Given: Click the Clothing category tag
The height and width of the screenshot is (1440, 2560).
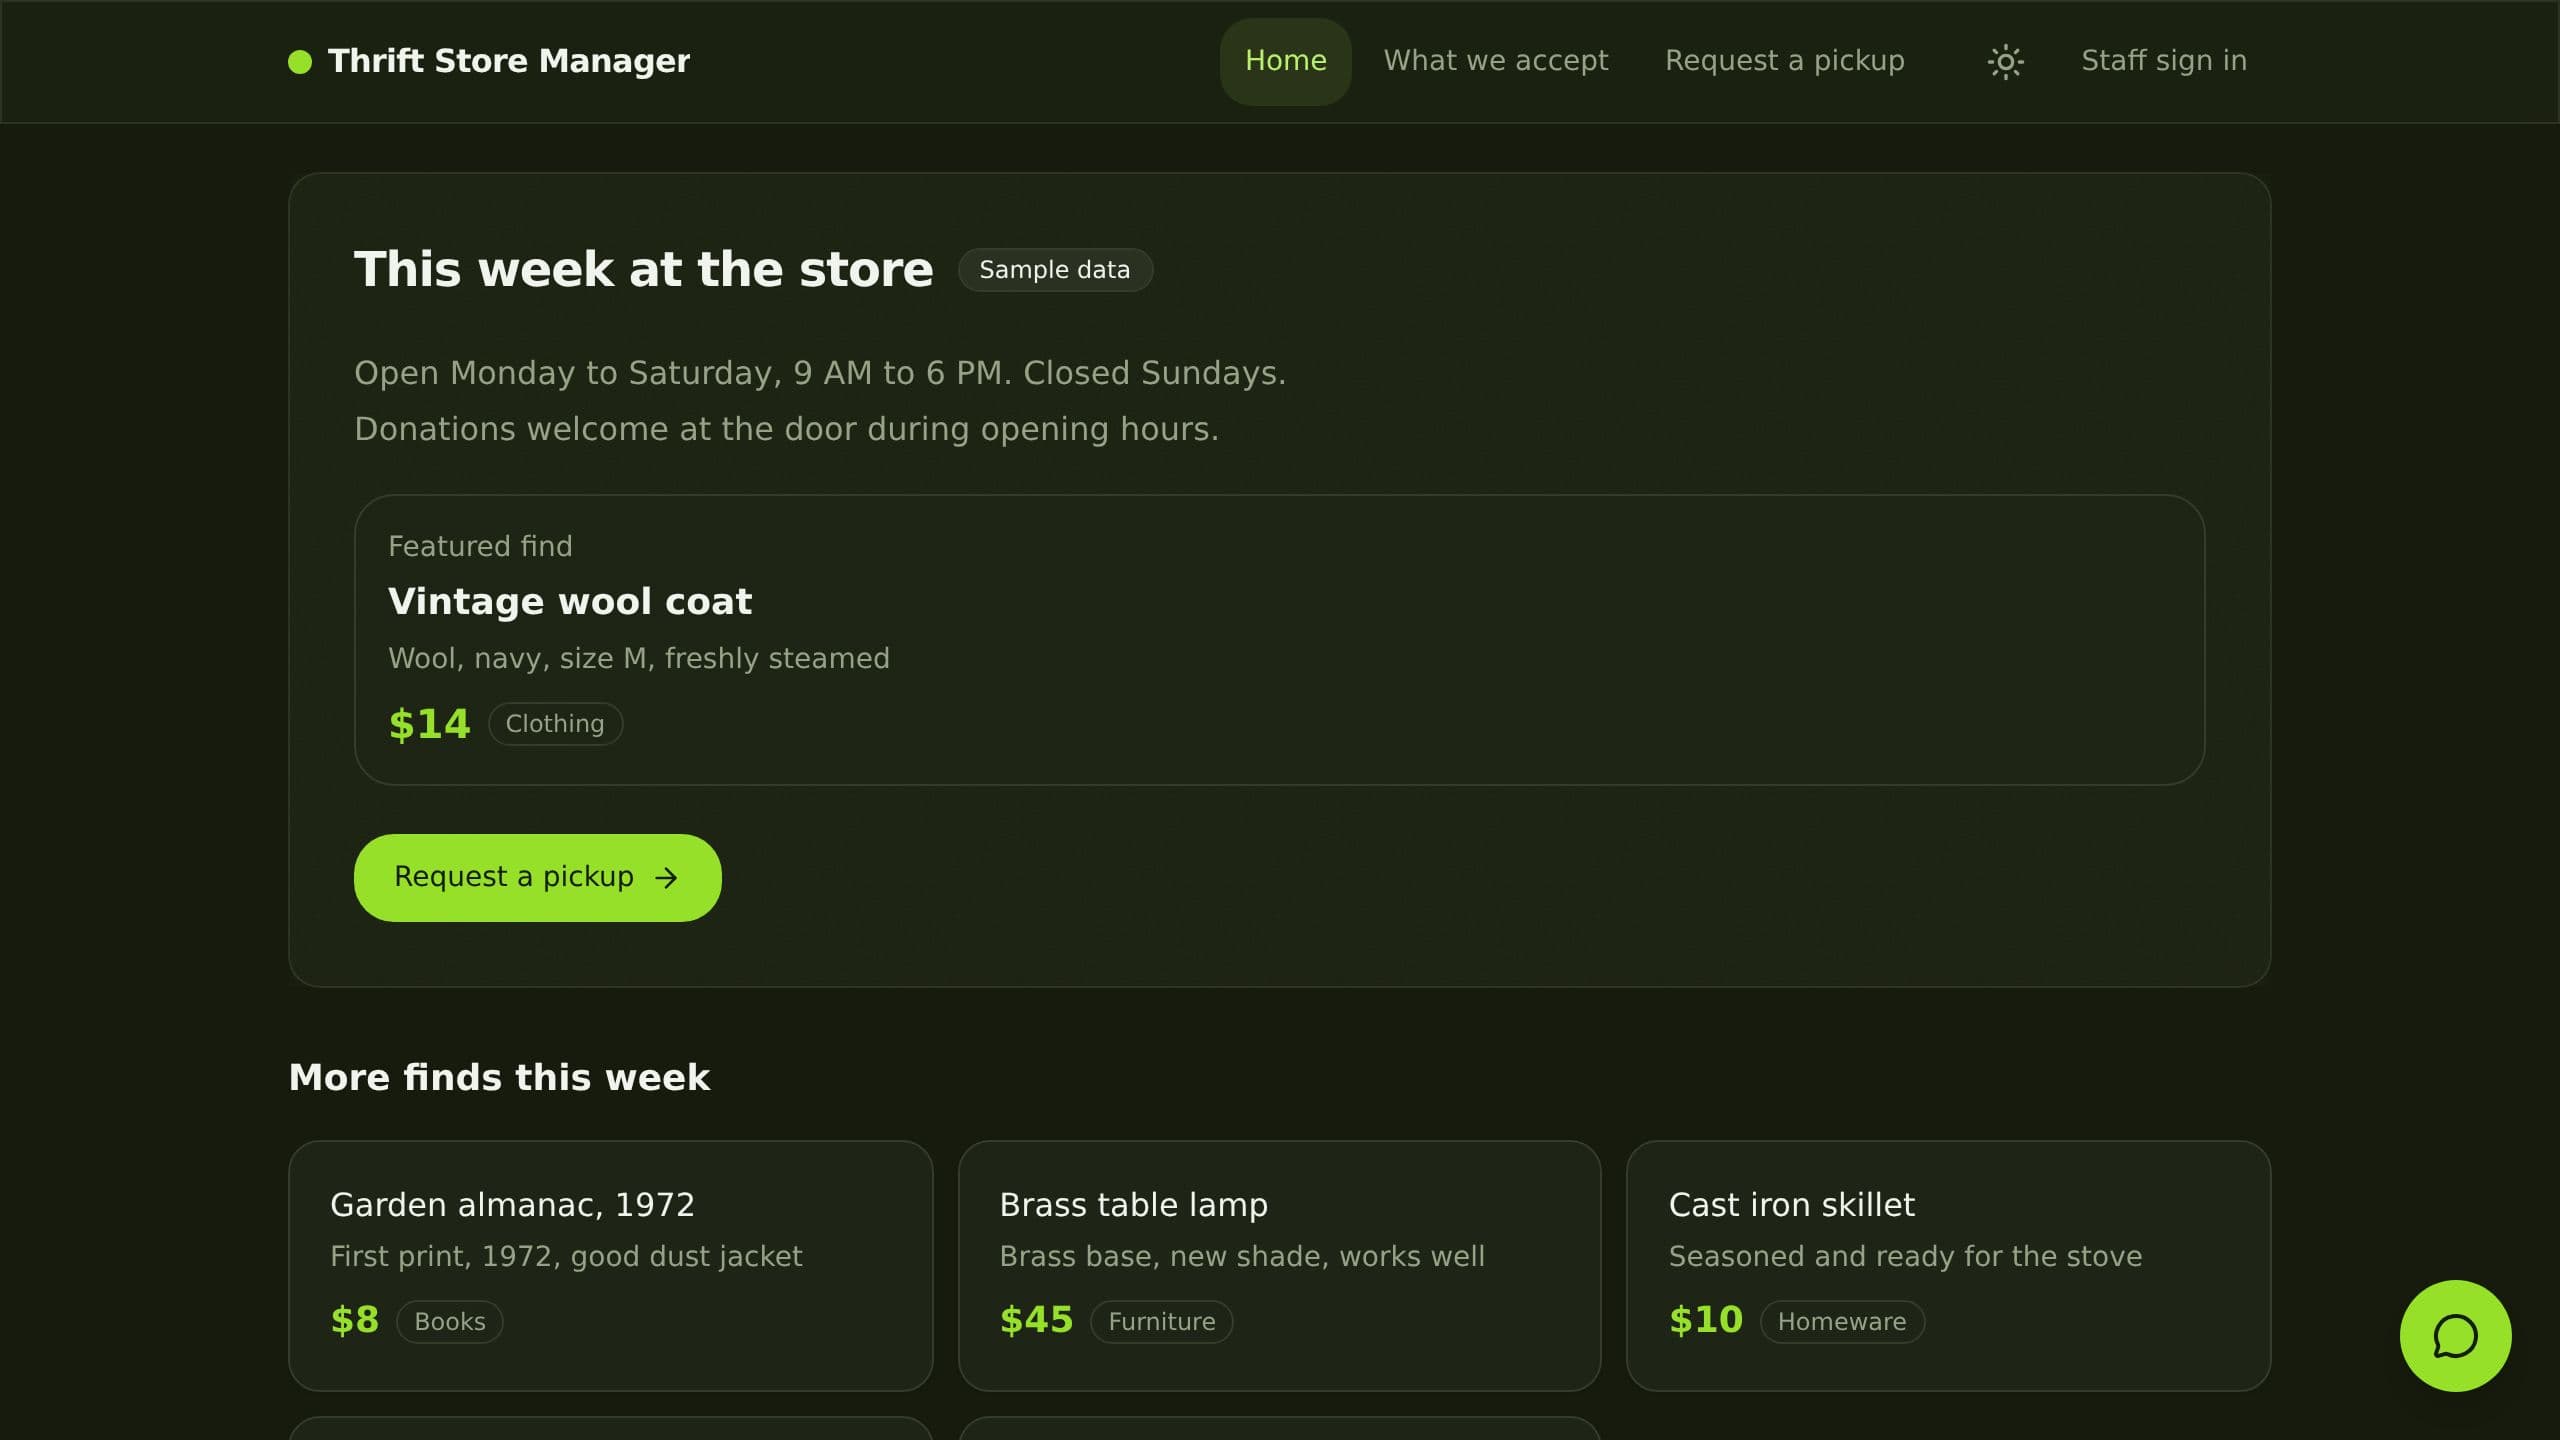Looking at the screenshot, I should [x=555, y=724].
